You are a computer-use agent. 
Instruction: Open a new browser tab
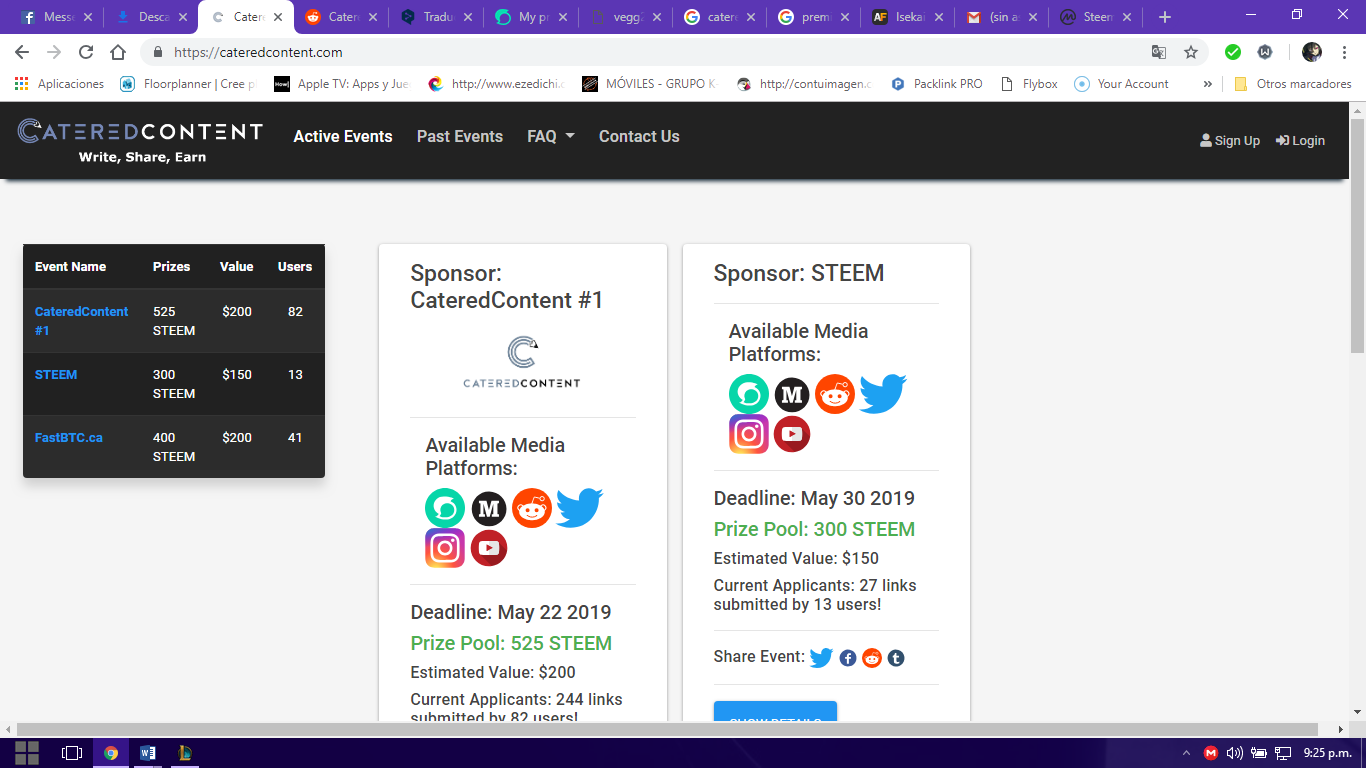pyautogui.click(x=1164, y=17)
